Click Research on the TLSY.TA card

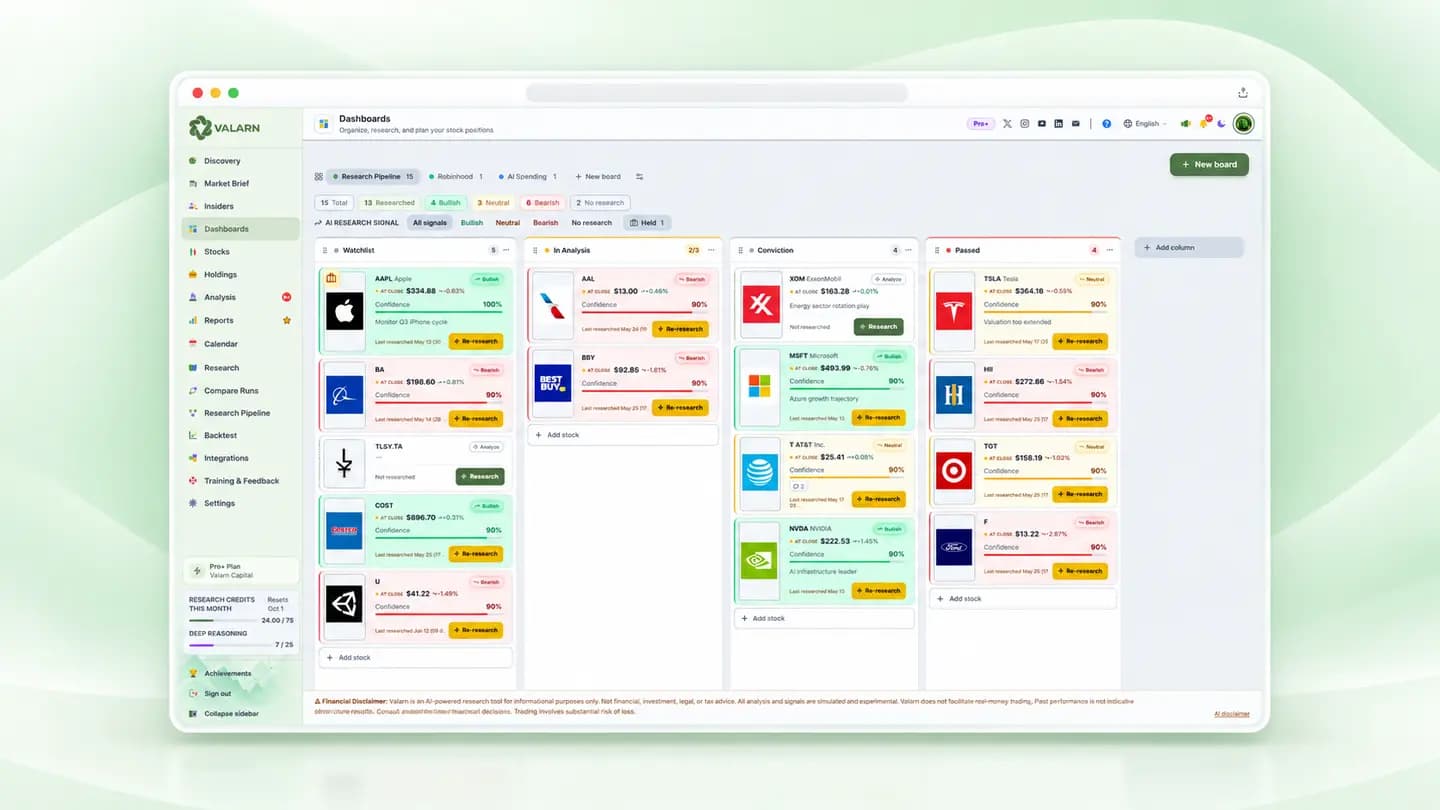coord(480,477)
